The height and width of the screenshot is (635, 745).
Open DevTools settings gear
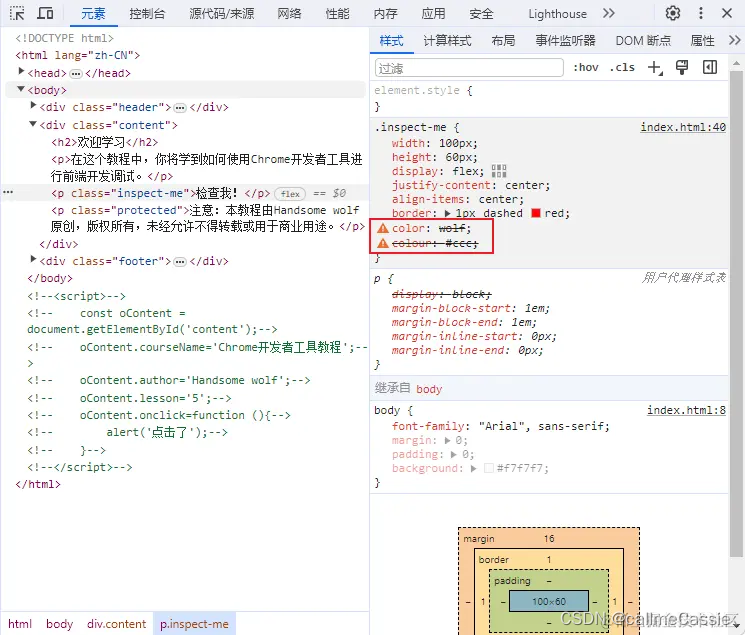coord(672,13)
